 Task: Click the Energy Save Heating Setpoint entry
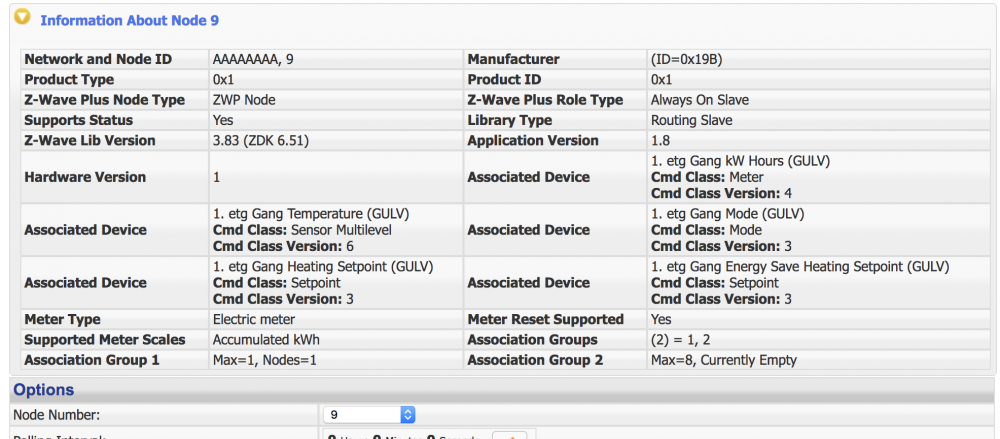[x=799, y=267]
